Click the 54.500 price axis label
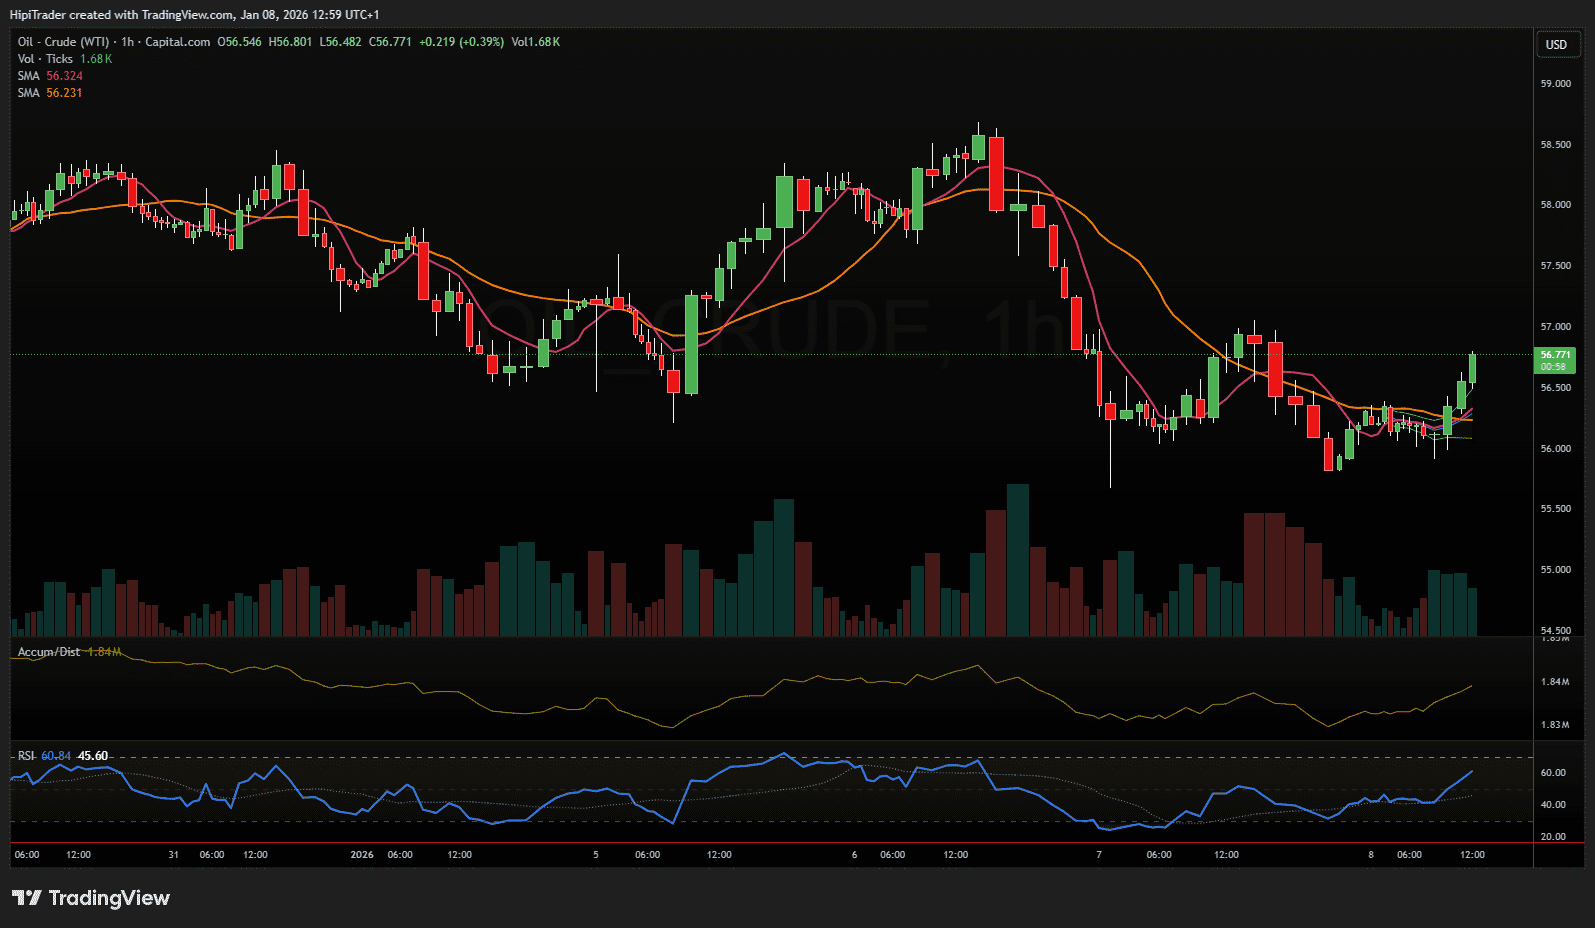Screen dimensions: 1595x928 1555,631
